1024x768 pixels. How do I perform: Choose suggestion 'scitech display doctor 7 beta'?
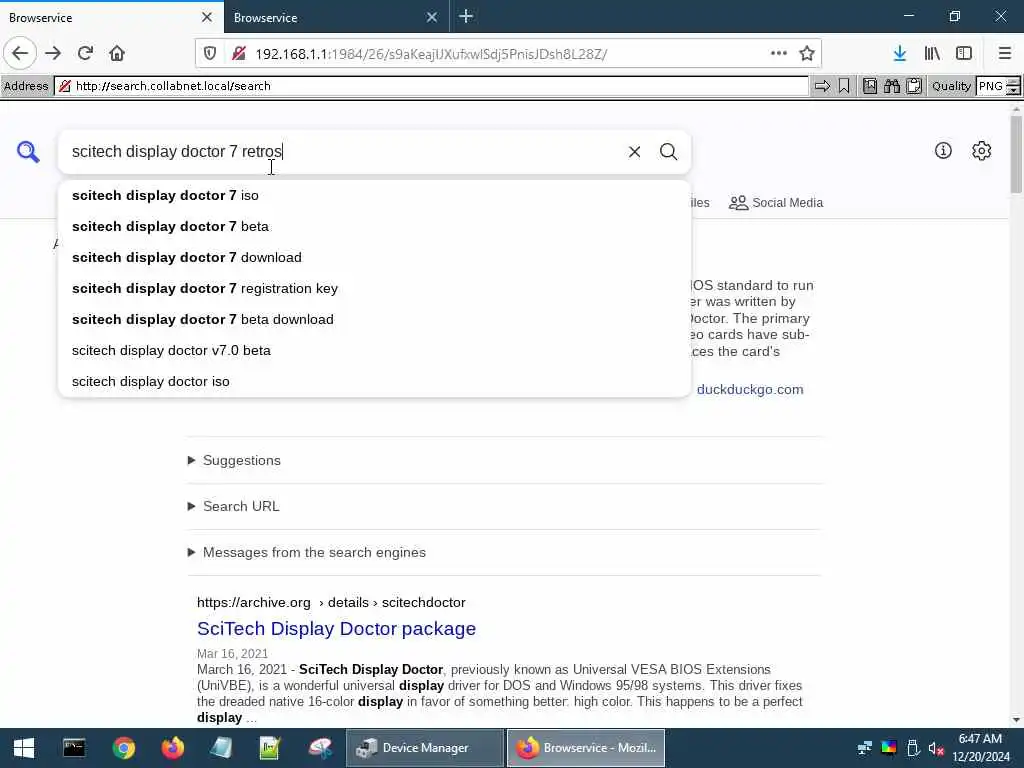[374, 227]
